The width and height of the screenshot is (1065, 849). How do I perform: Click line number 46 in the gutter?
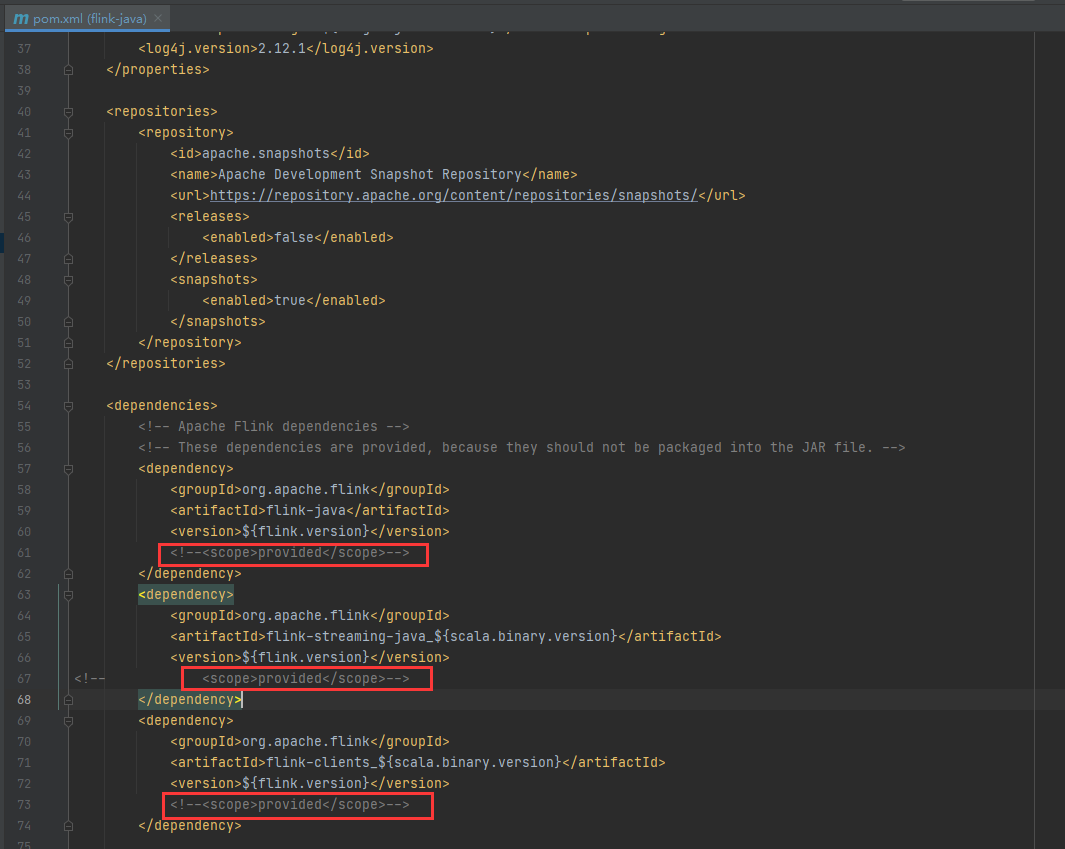(x=24, y=237)
